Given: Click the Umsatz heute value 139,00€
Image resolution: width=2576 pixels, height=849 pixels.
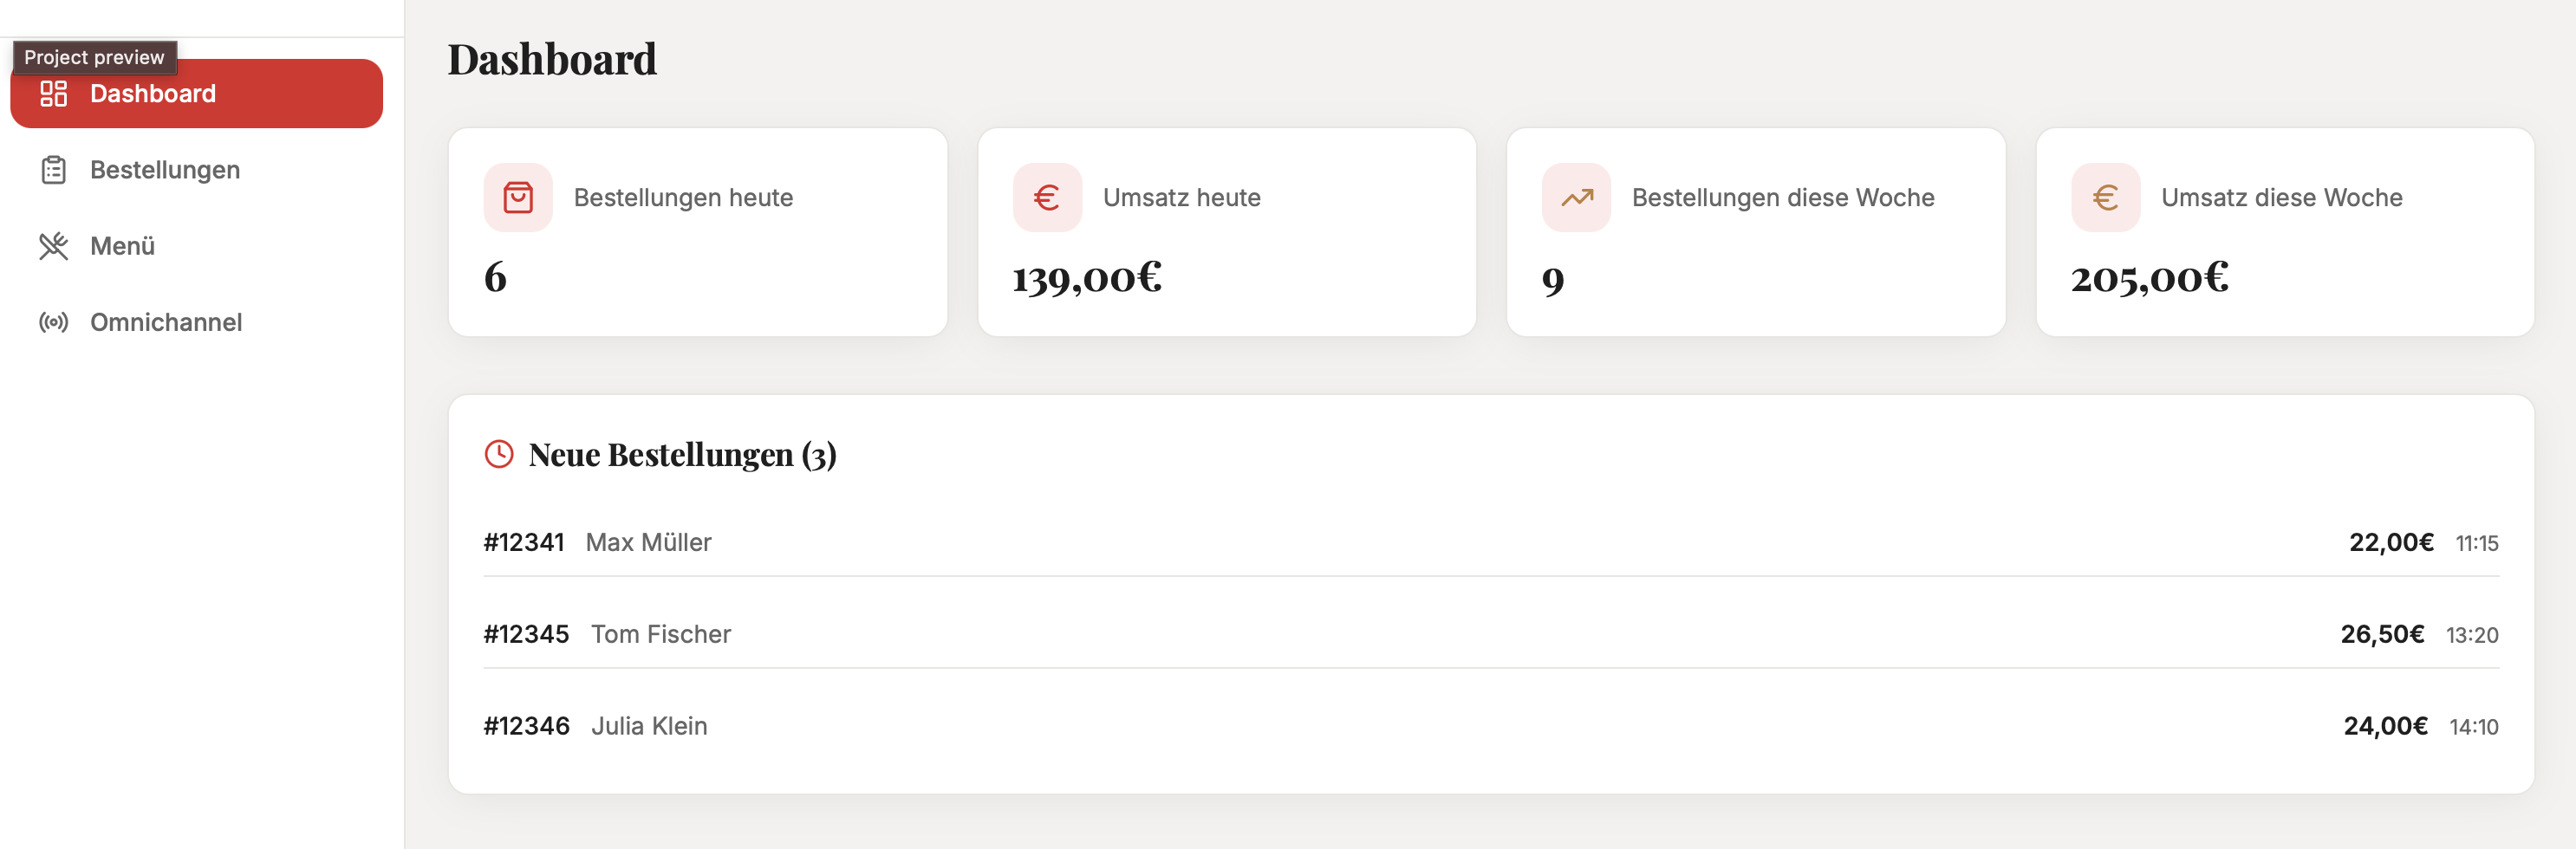Looking at the screenshot, I should click(x=1086, y=278).
